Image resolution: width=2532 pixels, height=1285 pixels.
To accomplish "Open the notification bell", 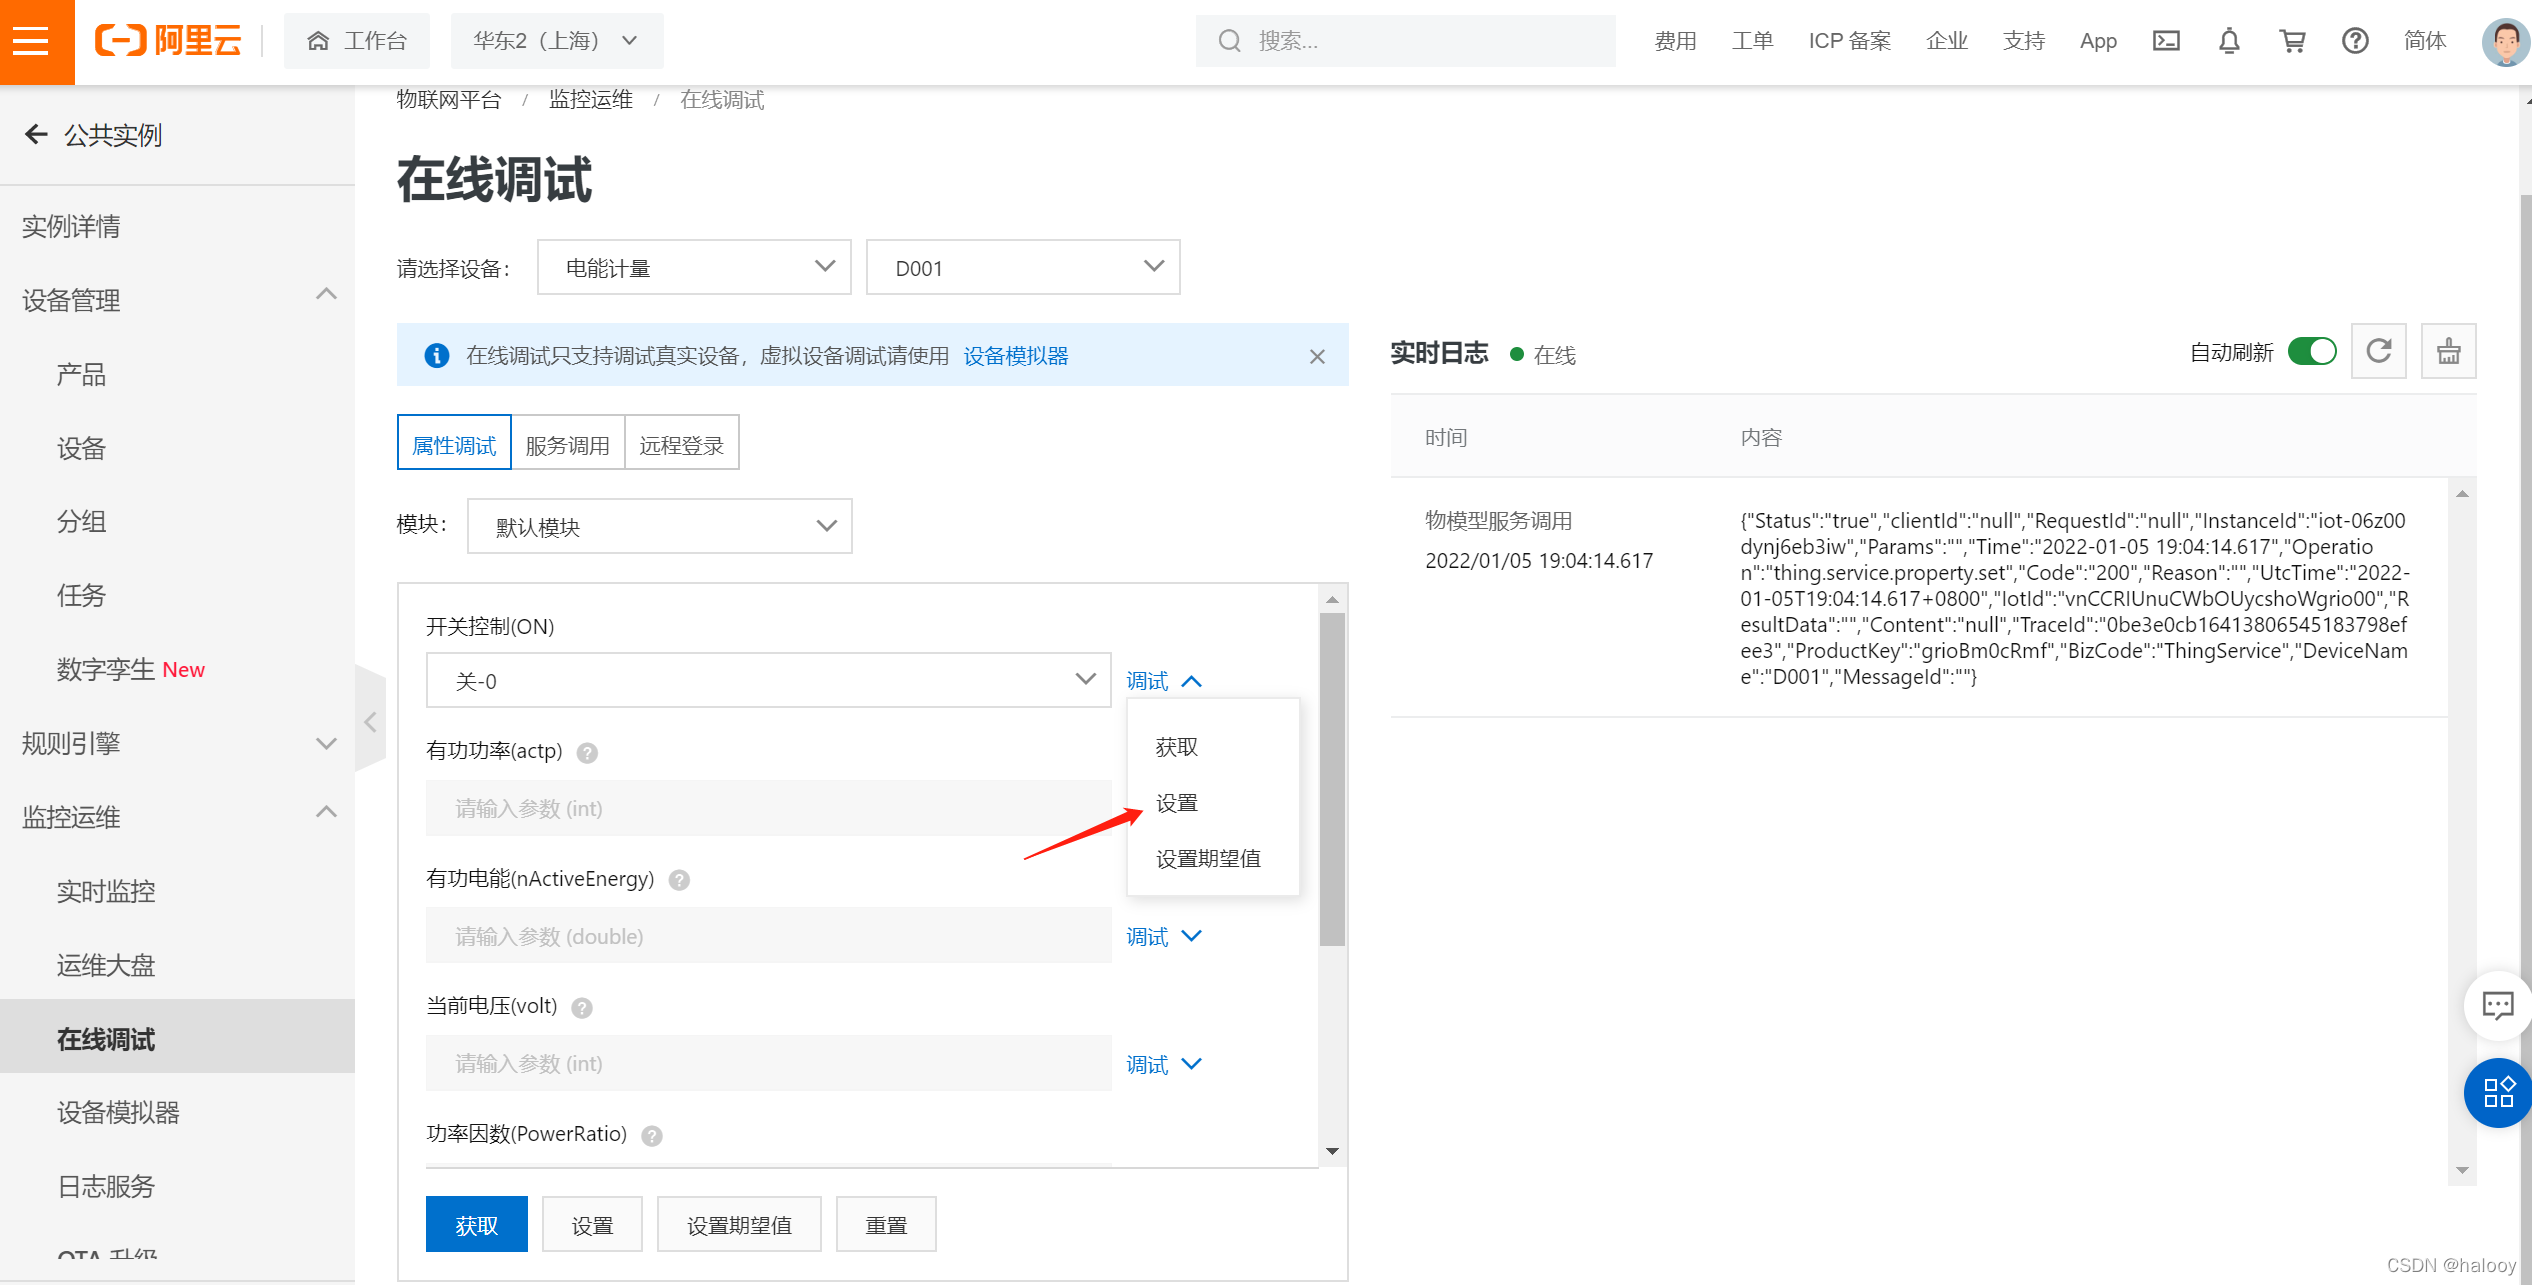I will click(x=2229, y=41).
